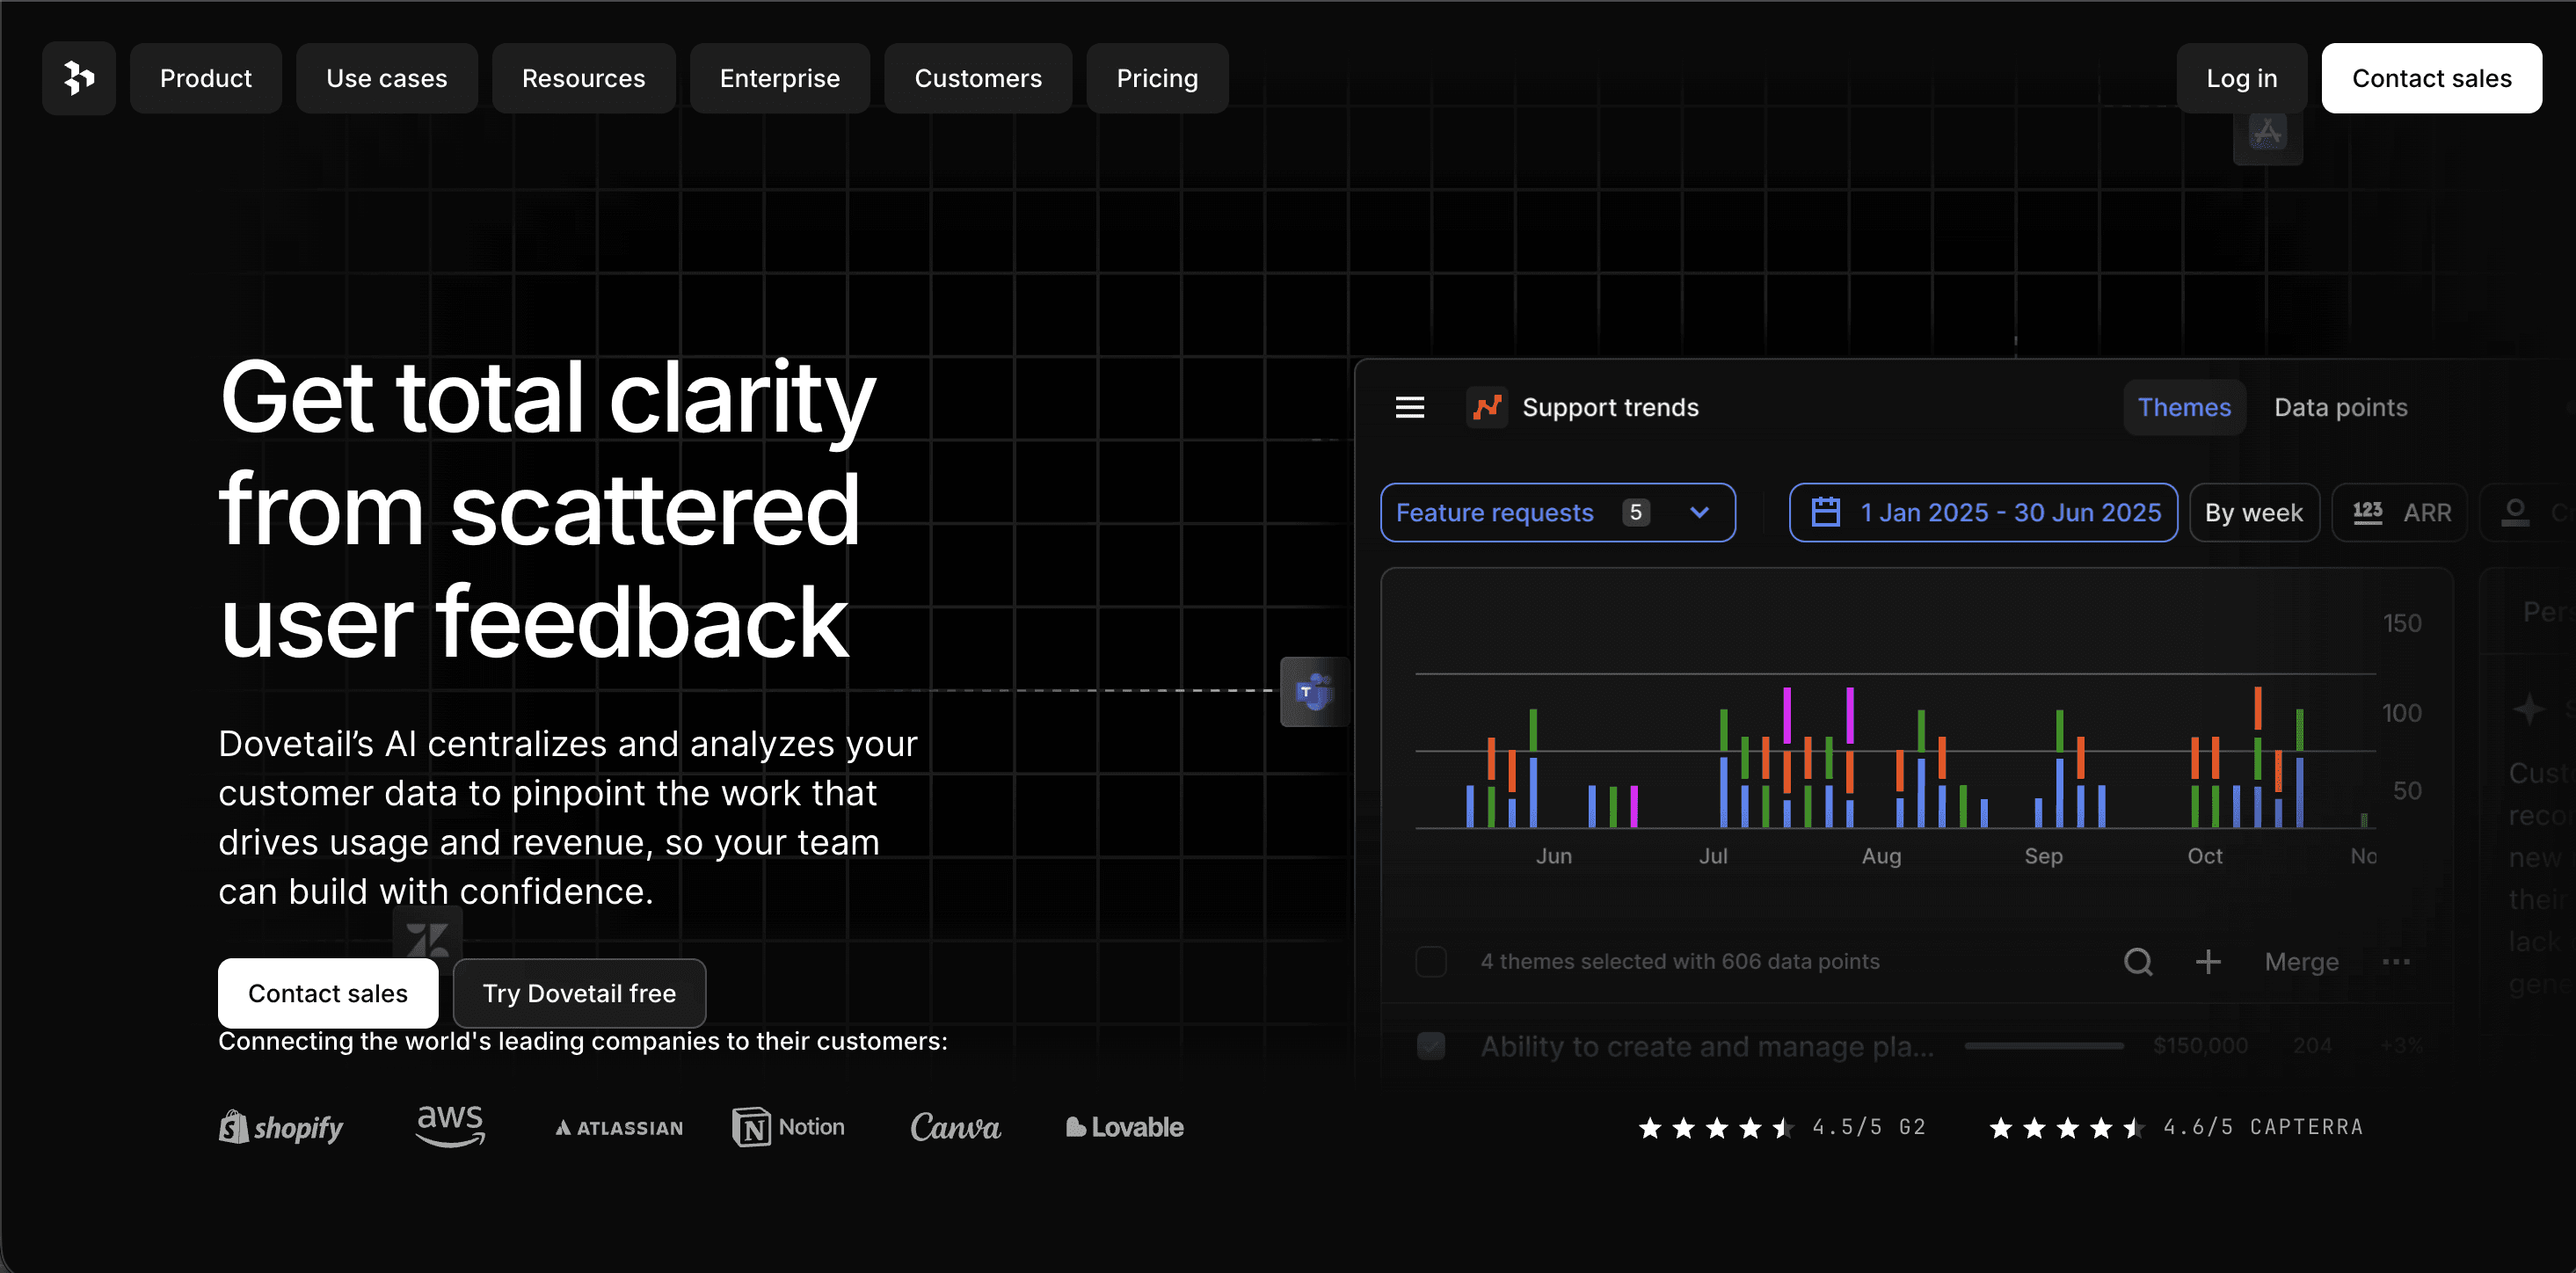
Task: Click the calendar icon in date range
Action: click(x=1825, y=512)
